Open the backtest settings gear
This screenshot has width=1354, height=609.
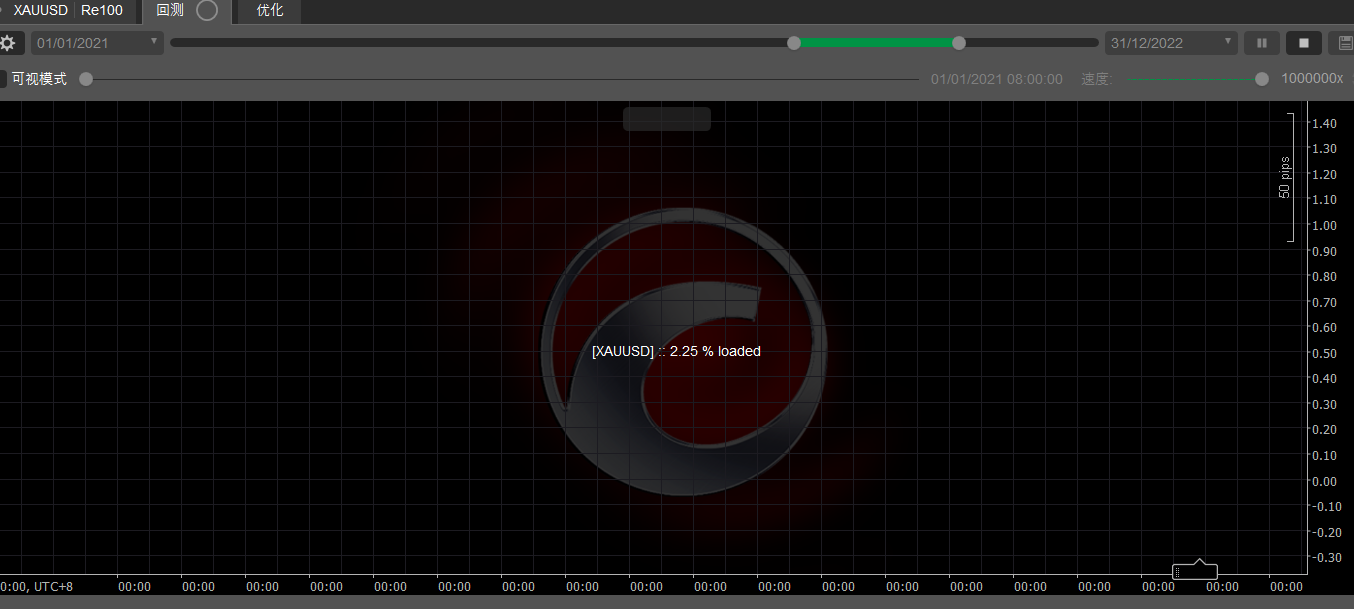pos(8,43)
